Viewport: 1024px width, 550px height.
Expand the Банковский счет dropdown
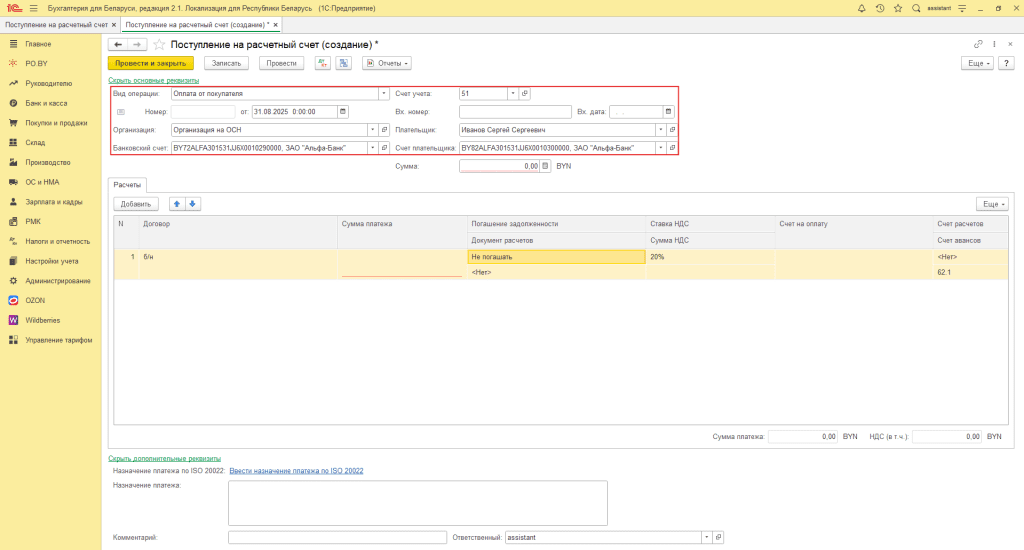click(372, 148)
